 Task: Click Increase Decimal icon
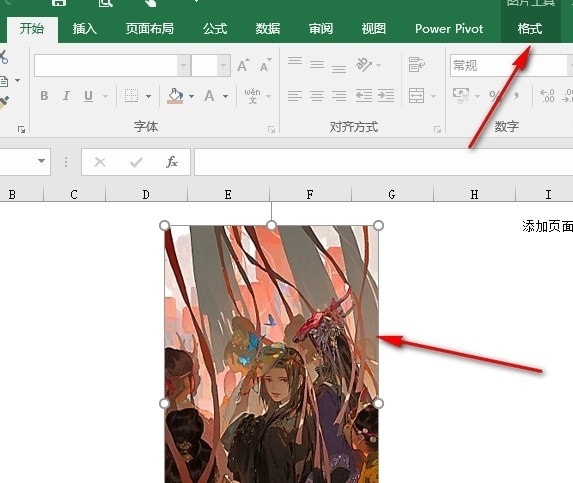[x=547, y=96]
